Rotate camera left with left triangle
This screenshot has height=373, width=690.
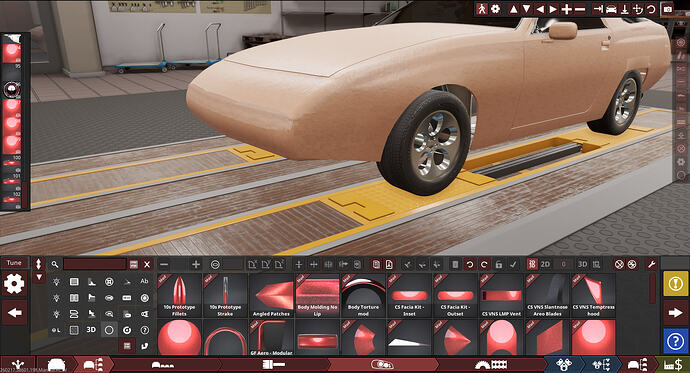(x=540, y=9)
